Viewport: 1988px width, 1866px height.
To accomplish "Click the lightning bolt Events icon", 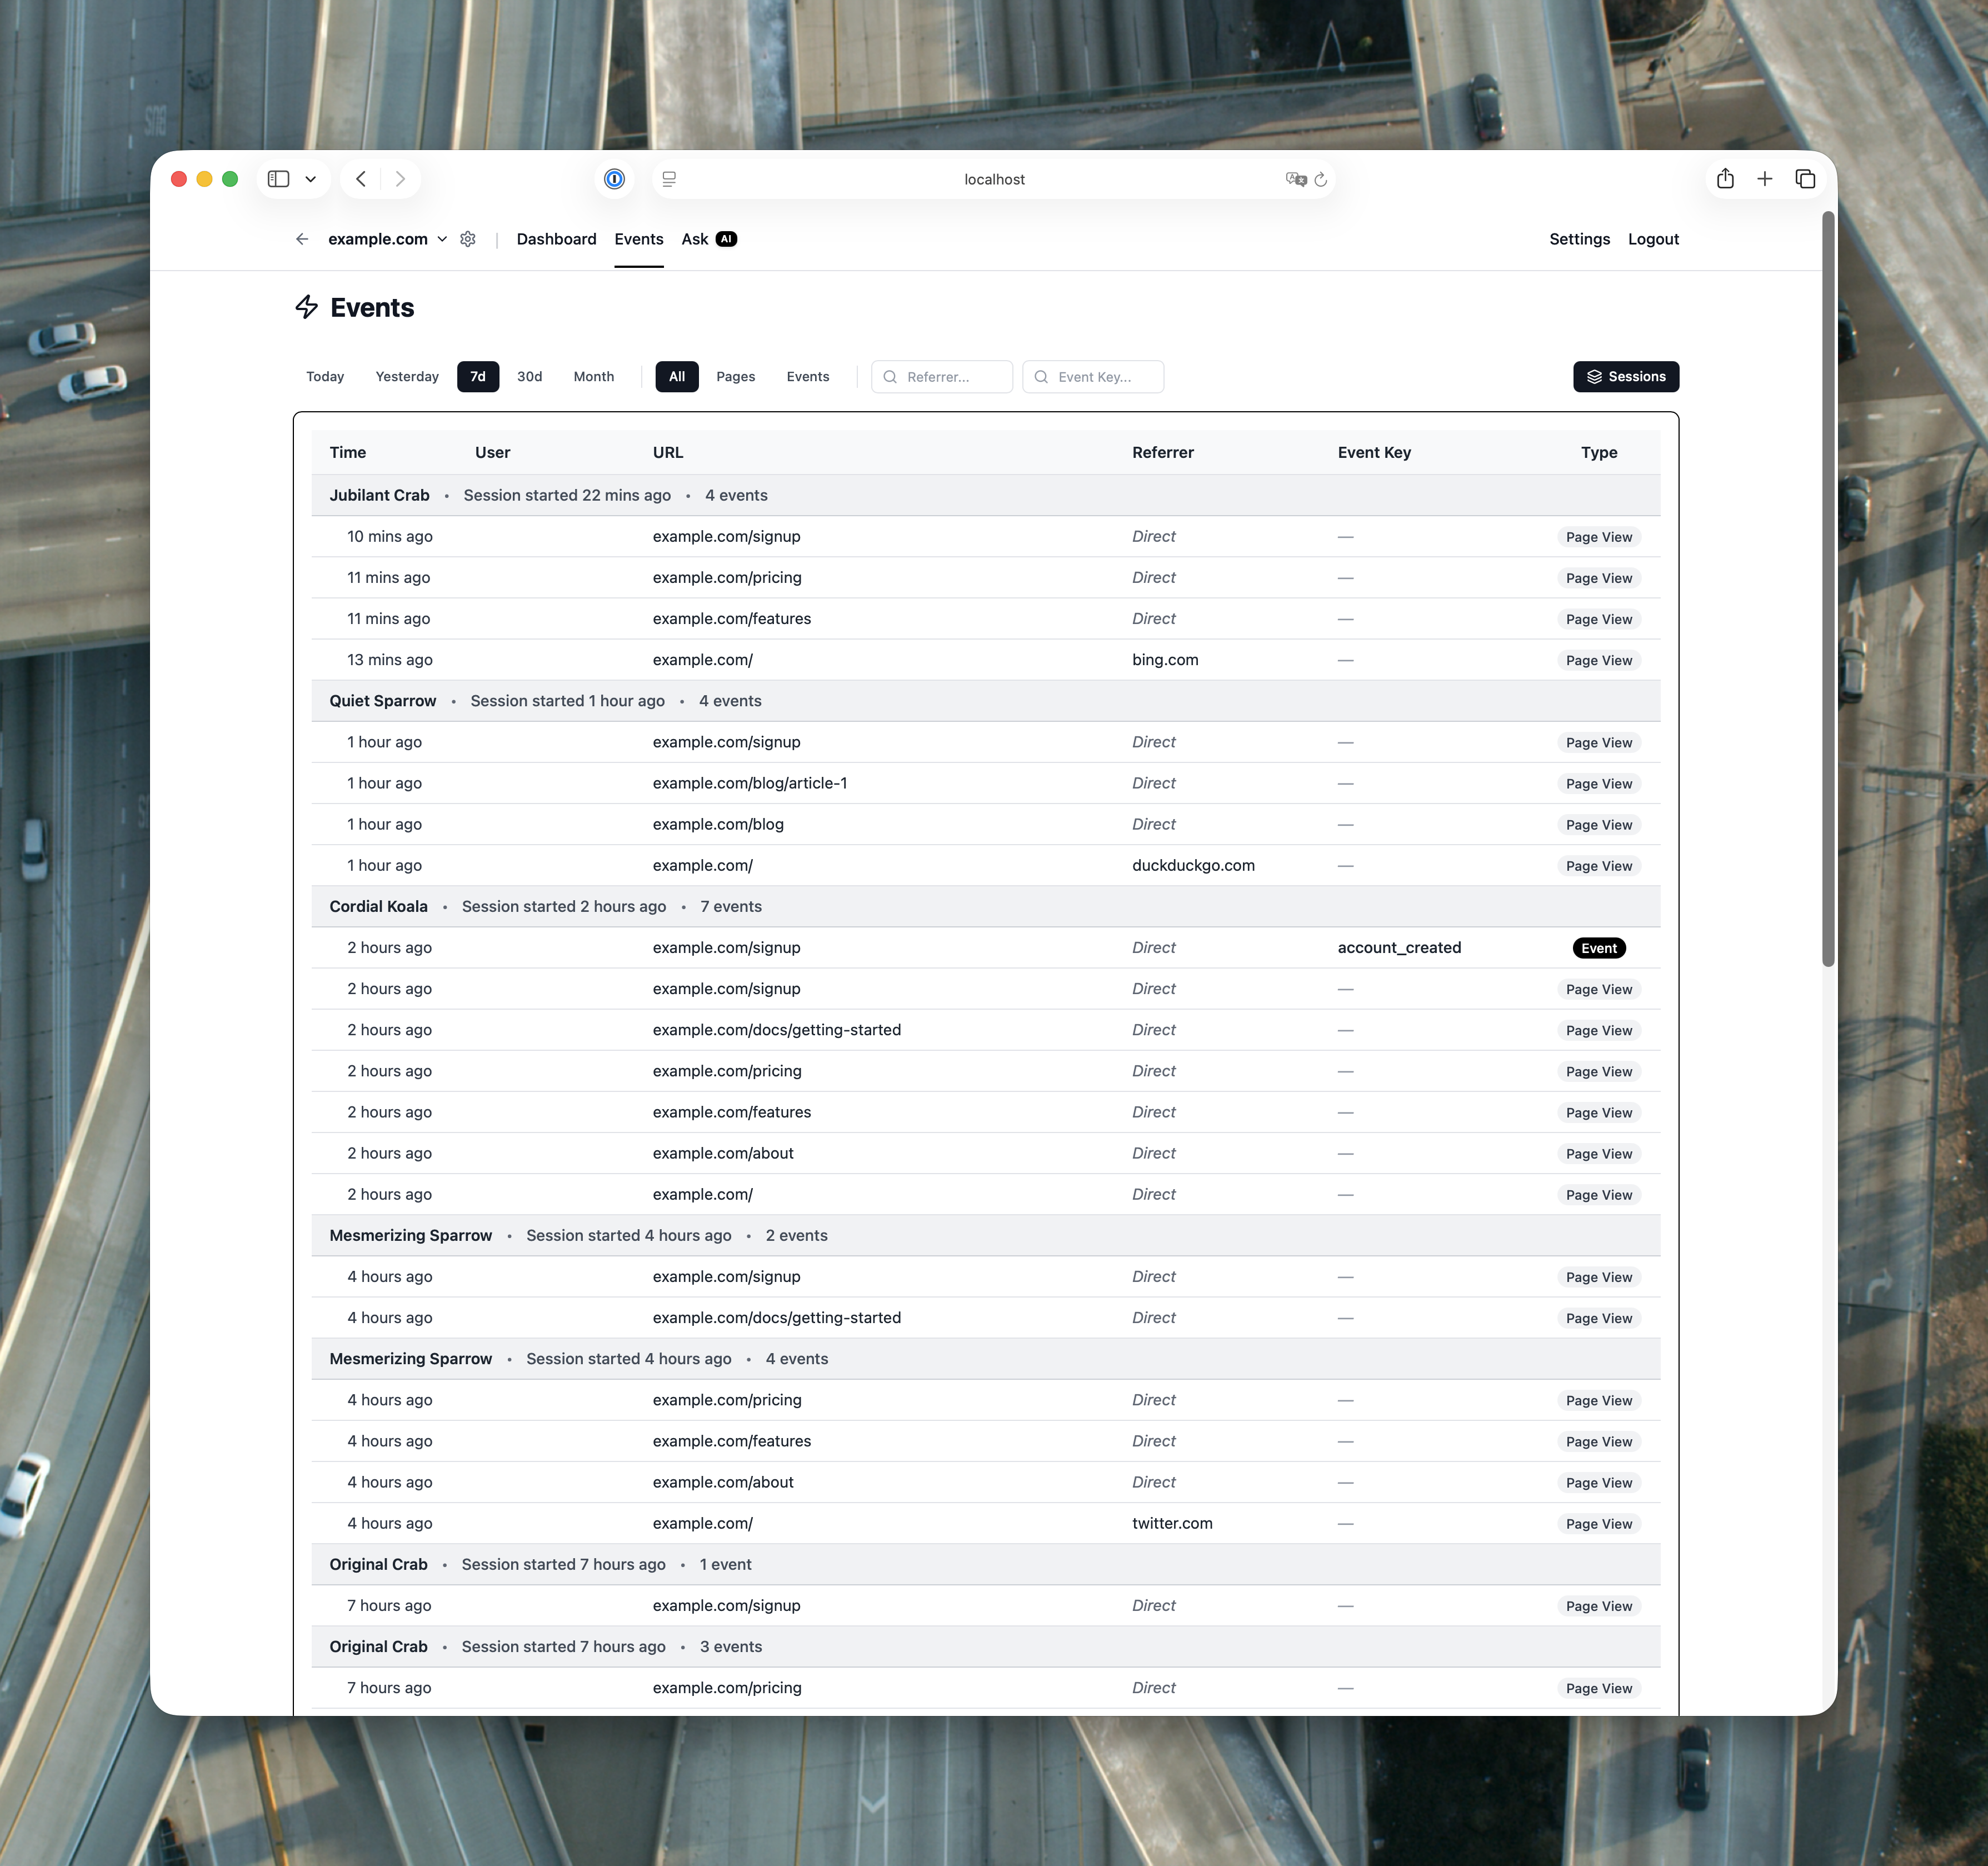I will 307,308.
